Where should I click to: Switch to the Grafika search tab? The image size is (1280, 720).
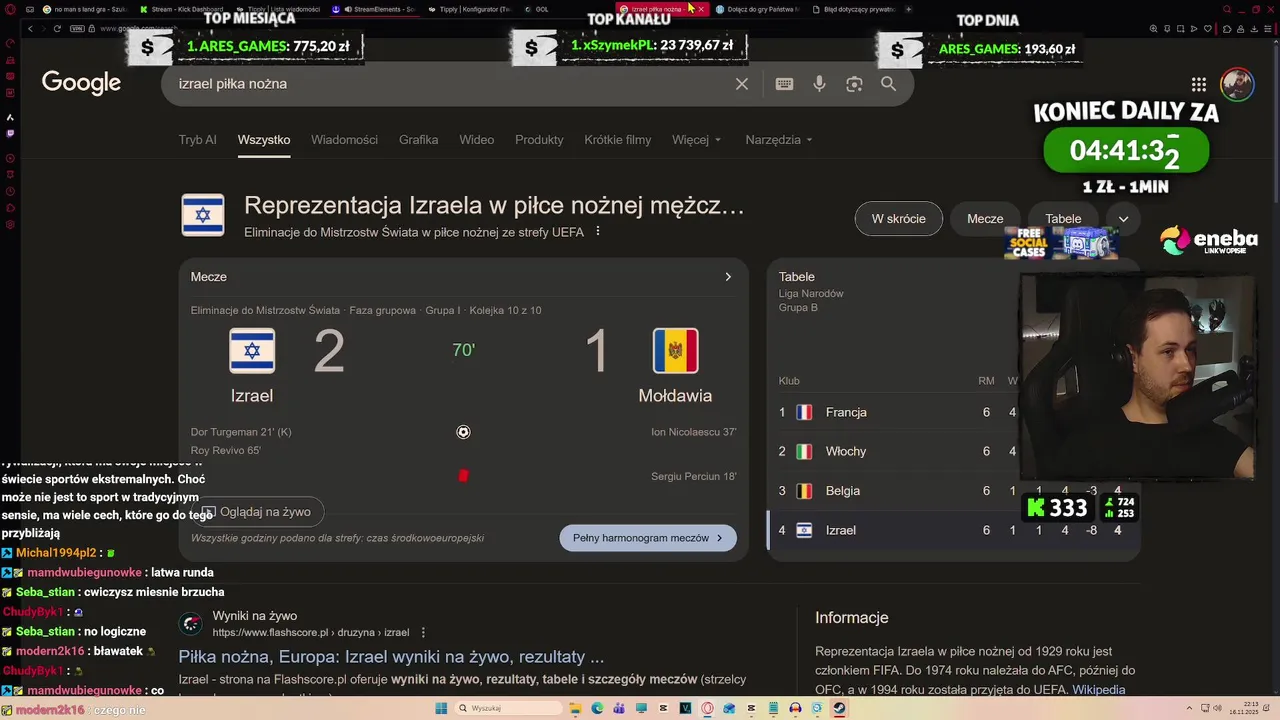click(x=418, y=140)
